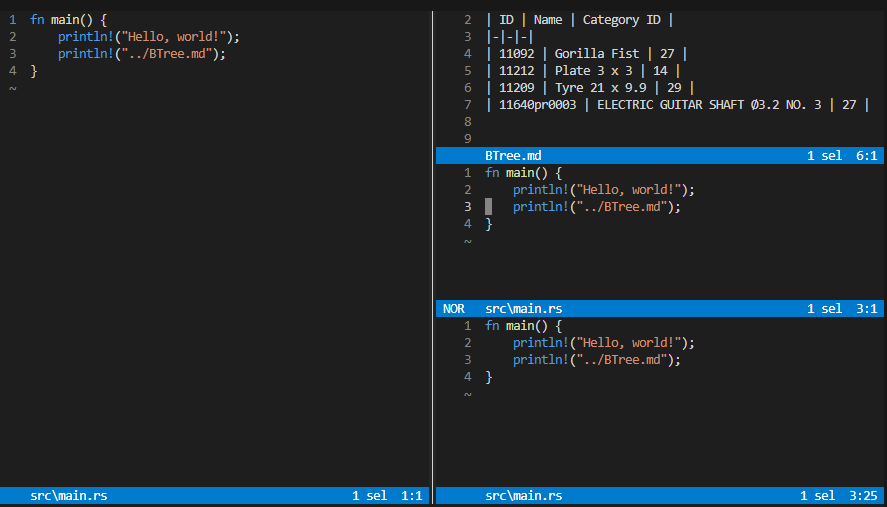The height and width of the screenshot is (507, 887).
Task: Click the closing brace in the left pane
Action: (33, 71)
